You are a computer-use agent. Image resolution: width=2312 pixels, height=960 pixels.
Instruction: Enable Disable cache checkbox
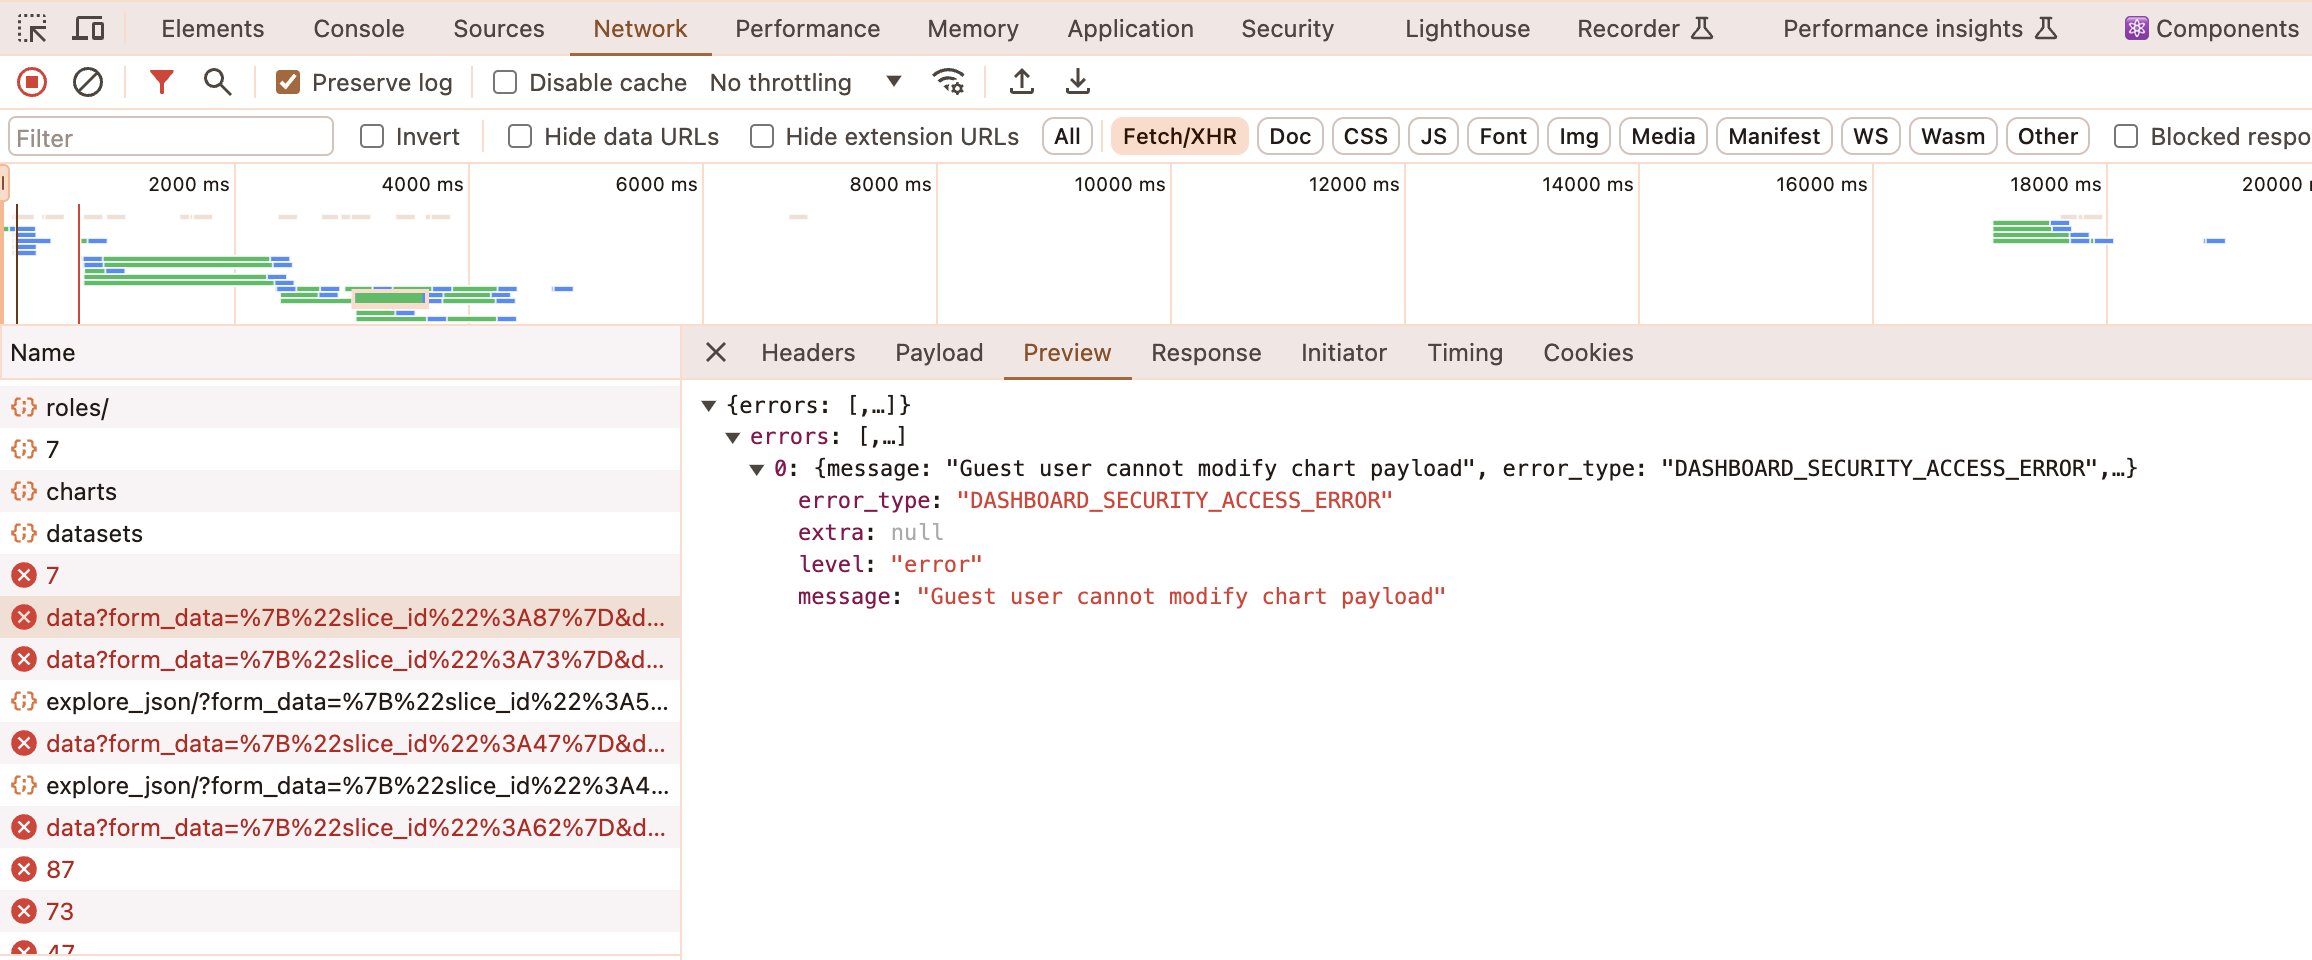click(505, 82)
